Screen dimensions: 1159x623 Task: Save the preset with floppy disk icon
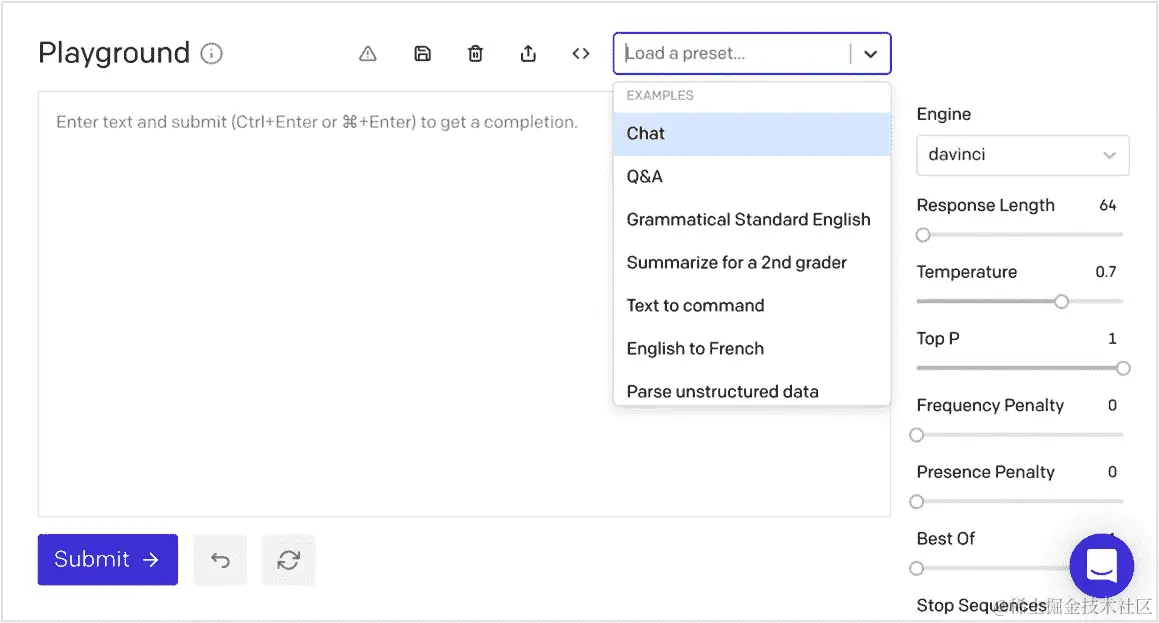[422, 54]
